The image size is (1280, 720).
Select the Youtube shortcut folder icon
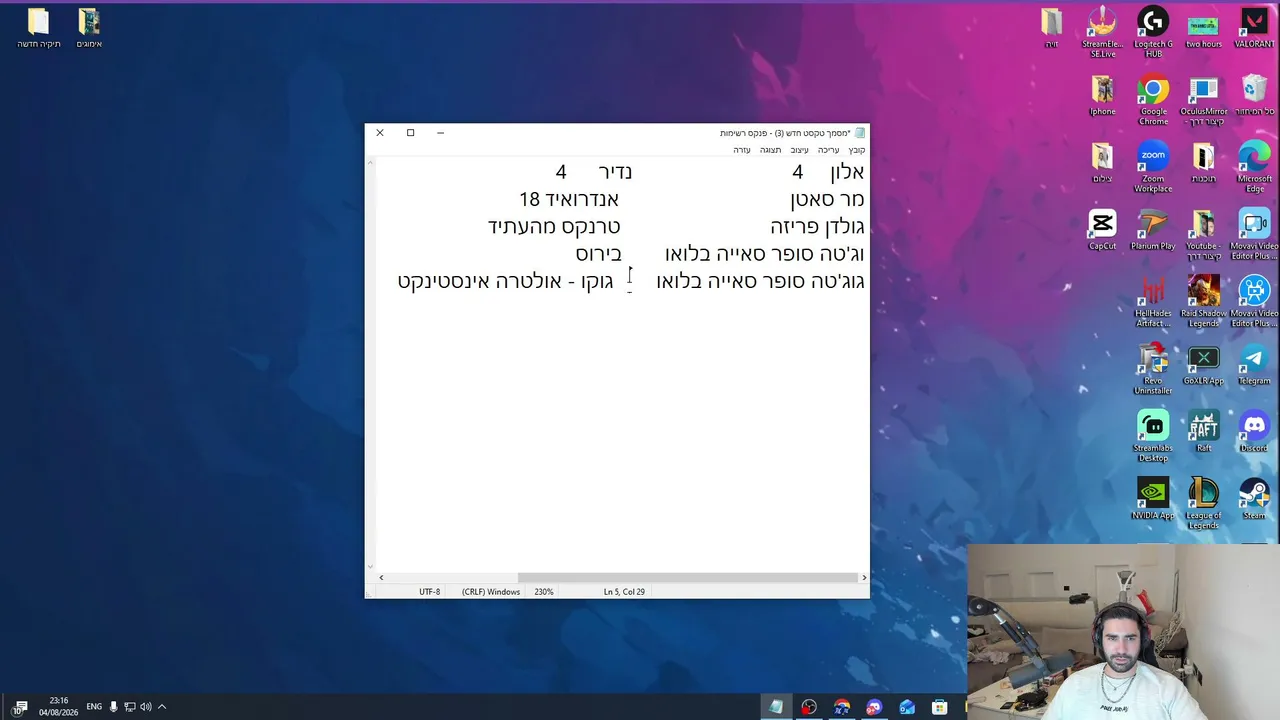click(1203, 234)
